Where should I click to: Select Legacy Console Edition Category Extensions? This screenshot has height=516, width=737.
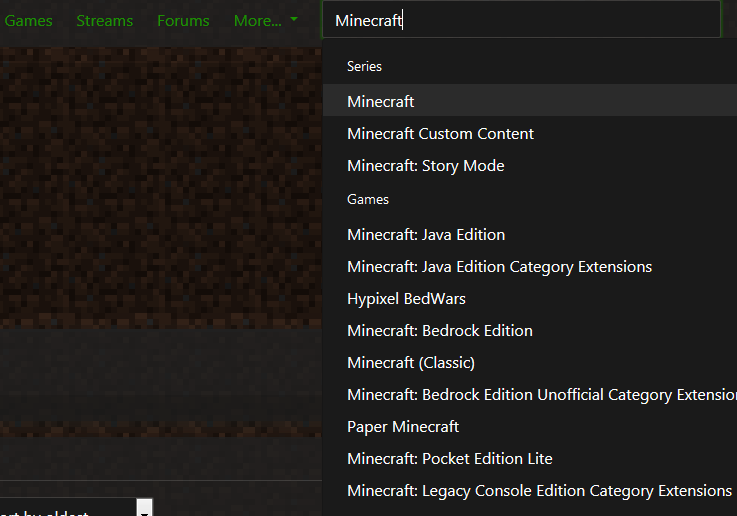pos(539,490)
